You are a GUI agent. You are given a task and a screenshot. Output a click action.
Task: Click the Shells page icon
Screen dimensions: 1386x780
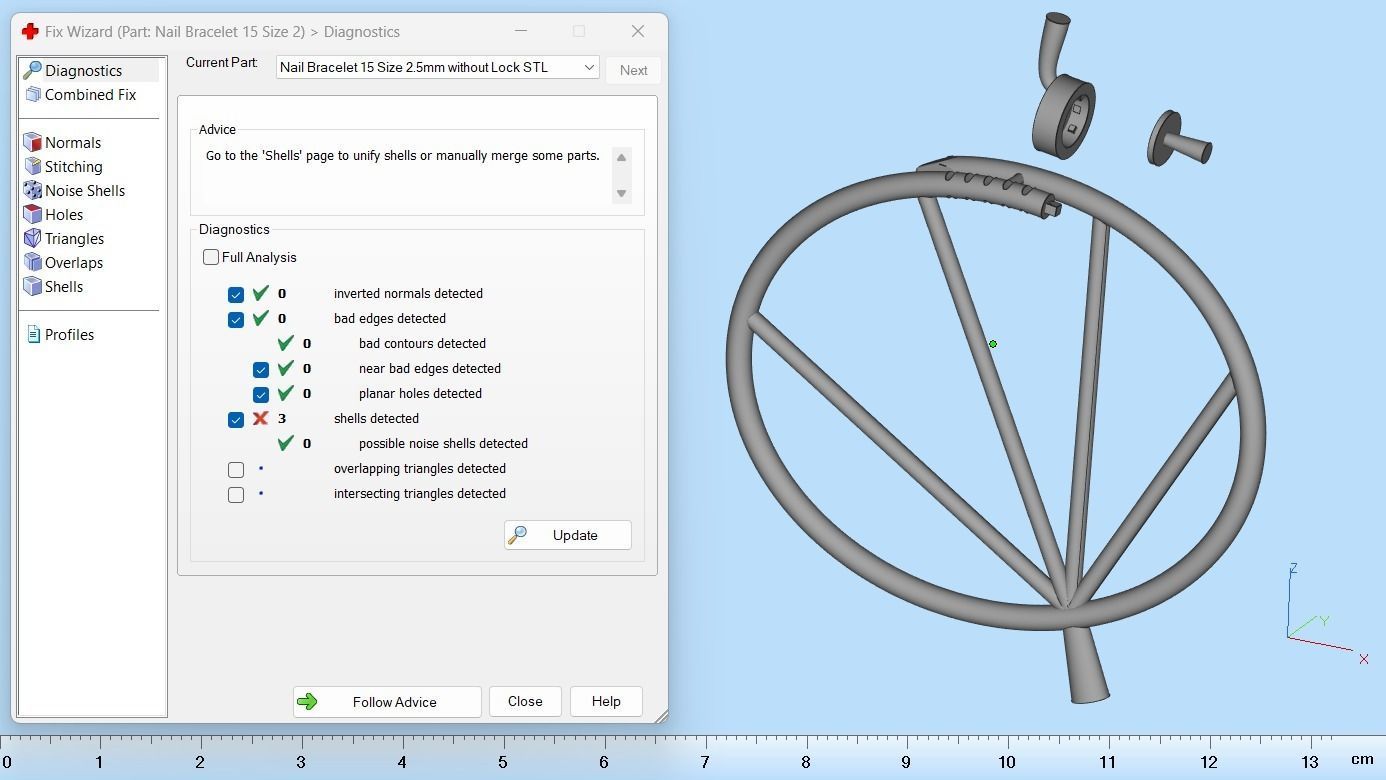pos(32,286)
